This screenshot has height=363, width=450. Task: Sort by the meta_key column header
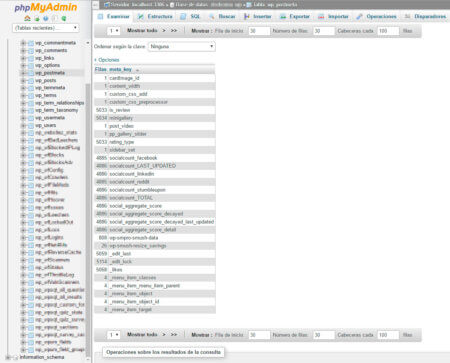(120, 70)
